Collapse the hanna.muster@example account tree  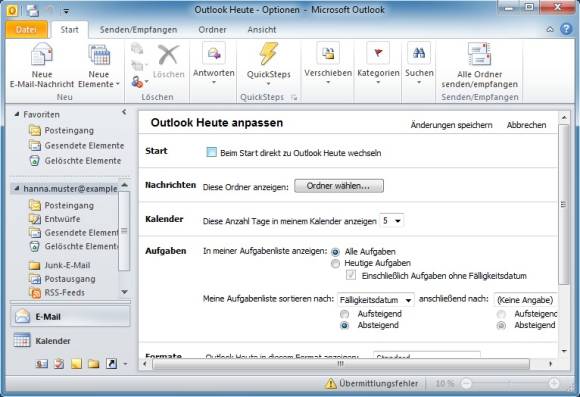(16, 189)
